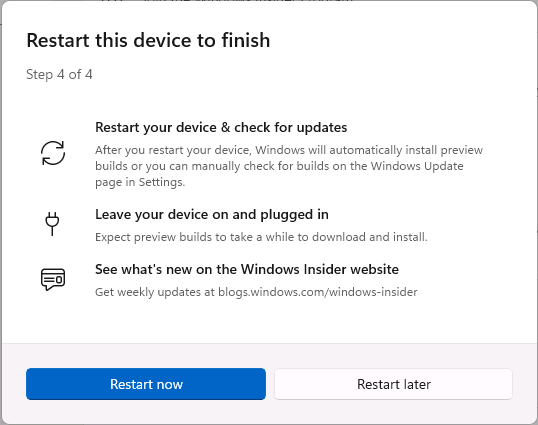Click the words "download and install" in plug description
The width and height of the screenshot is (538, 425).
(369, 237)
